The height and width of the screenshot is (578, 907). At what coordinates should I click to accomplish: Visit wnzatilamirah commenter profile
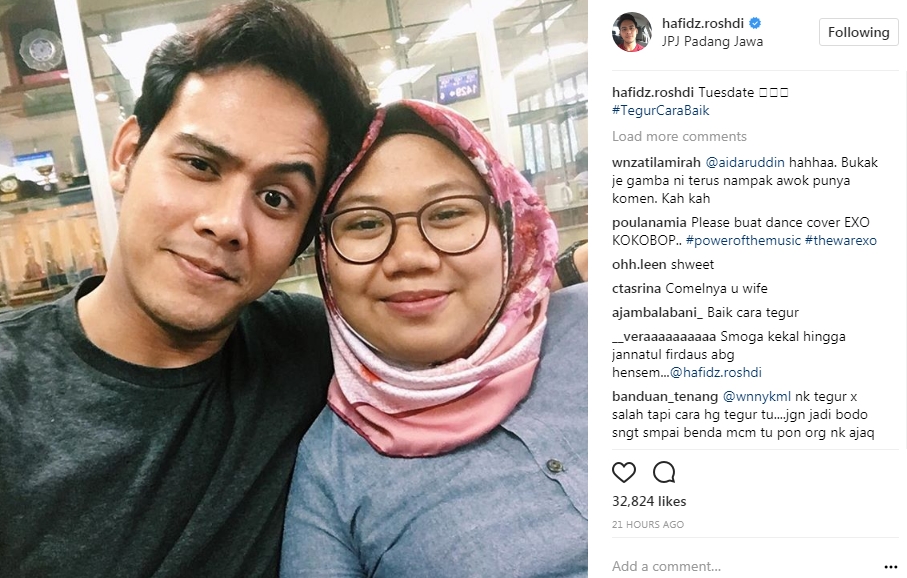[656, 162]
